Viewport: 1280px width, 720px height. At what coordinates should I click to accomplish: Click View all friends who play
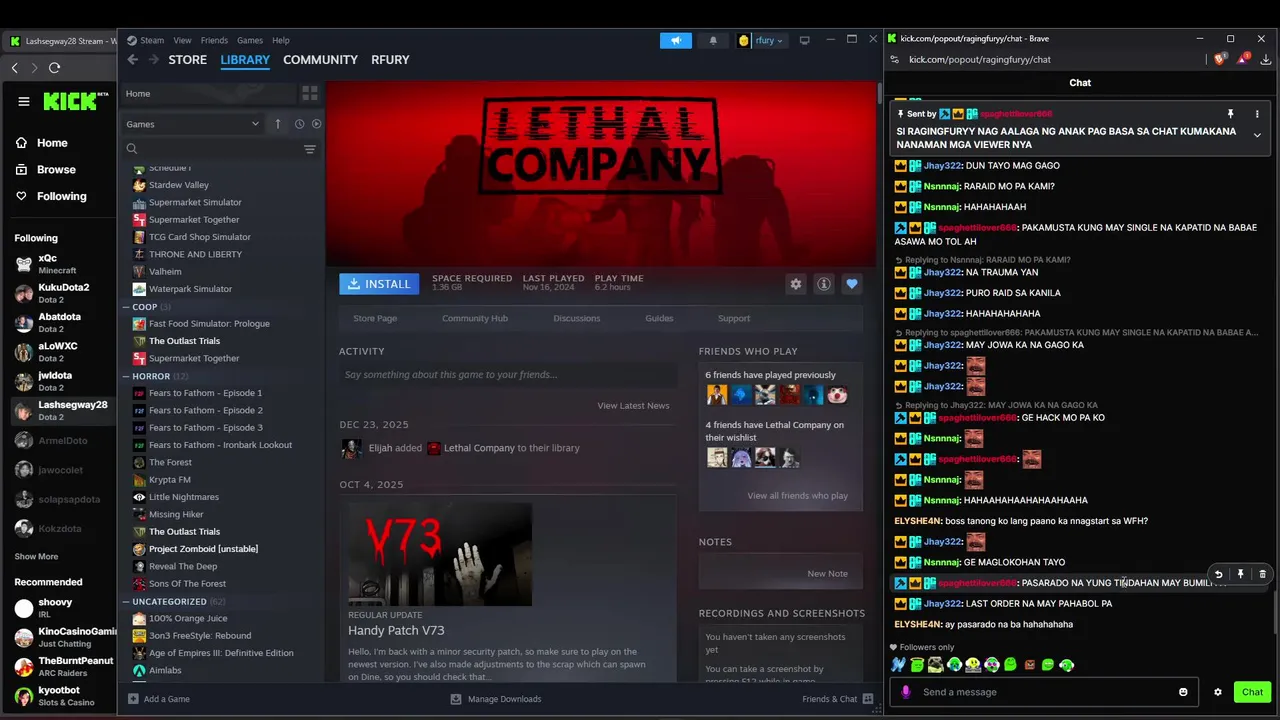coord(797,495)
